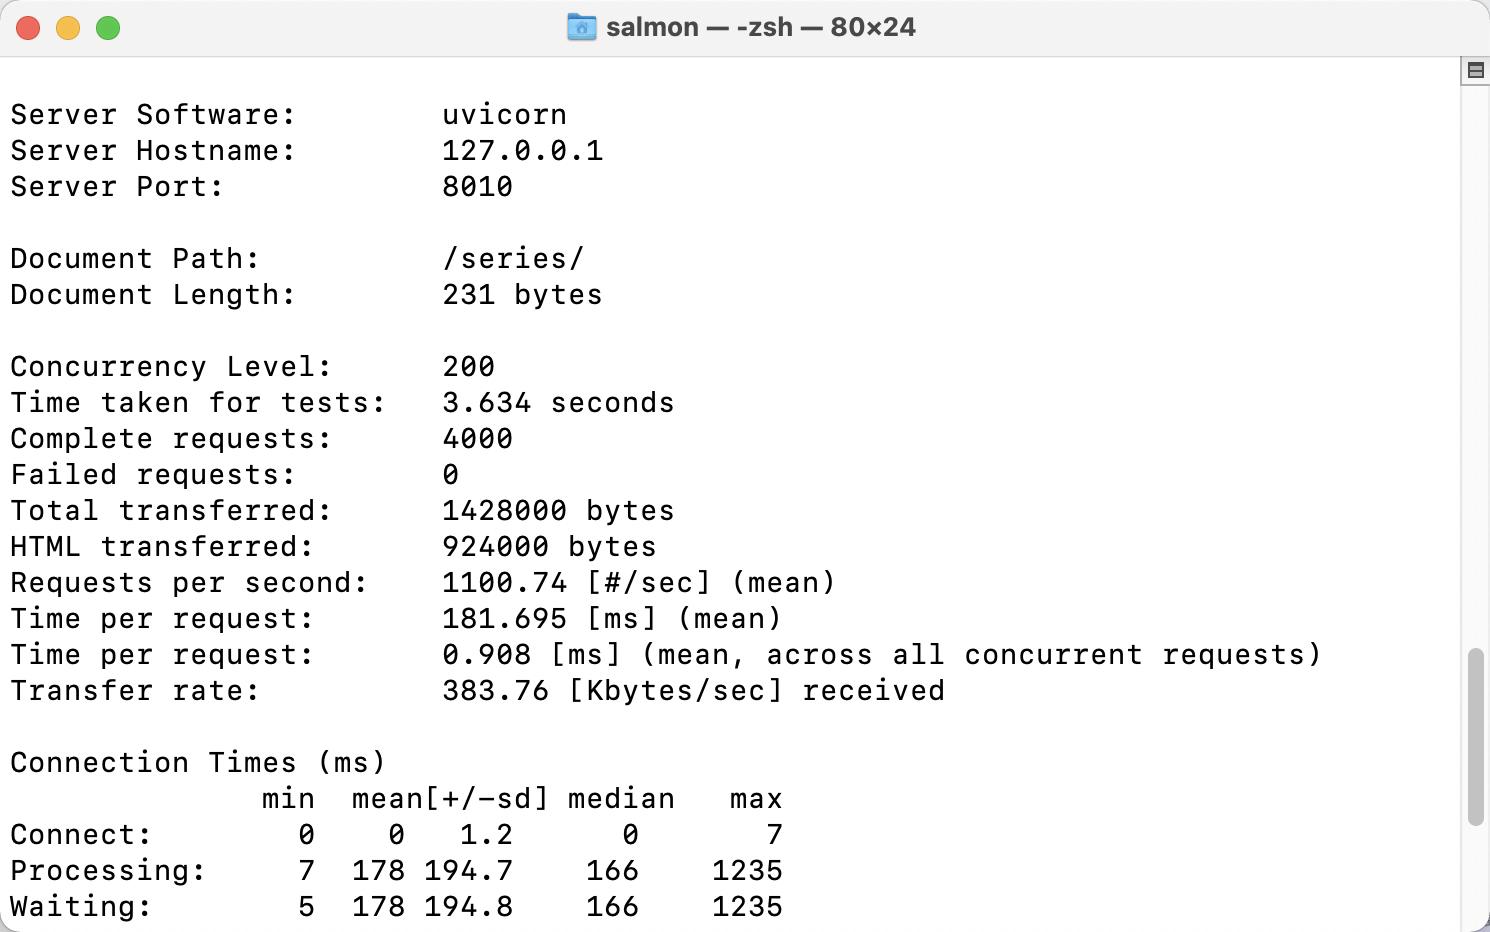Click the concurrency level value 200
The image size is (1490, 932).
click(468, 367)
